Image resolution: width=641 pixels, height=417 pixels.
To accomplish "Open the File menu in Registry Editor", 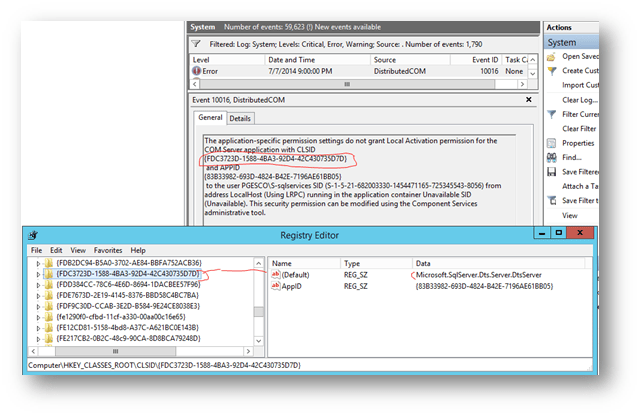I will pyautogui.click(x=36, y=250).
